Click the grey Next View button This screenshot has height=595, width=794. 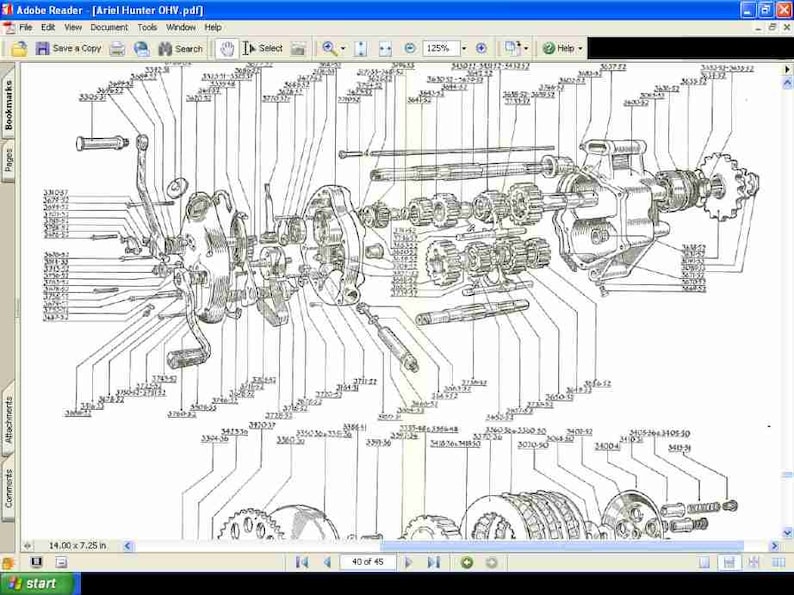(491, 563)
